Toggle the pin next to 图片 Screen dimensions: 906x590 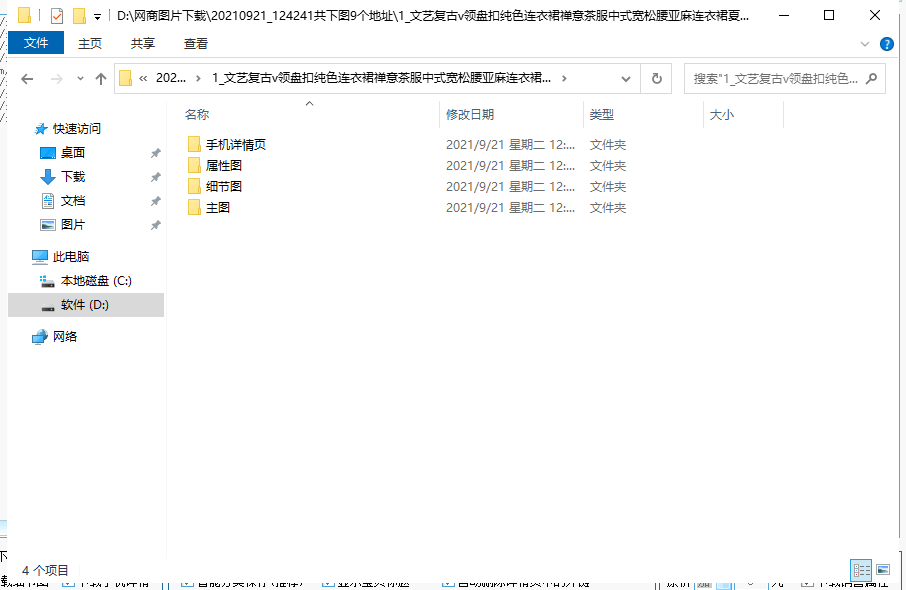(x=157, y=224)
